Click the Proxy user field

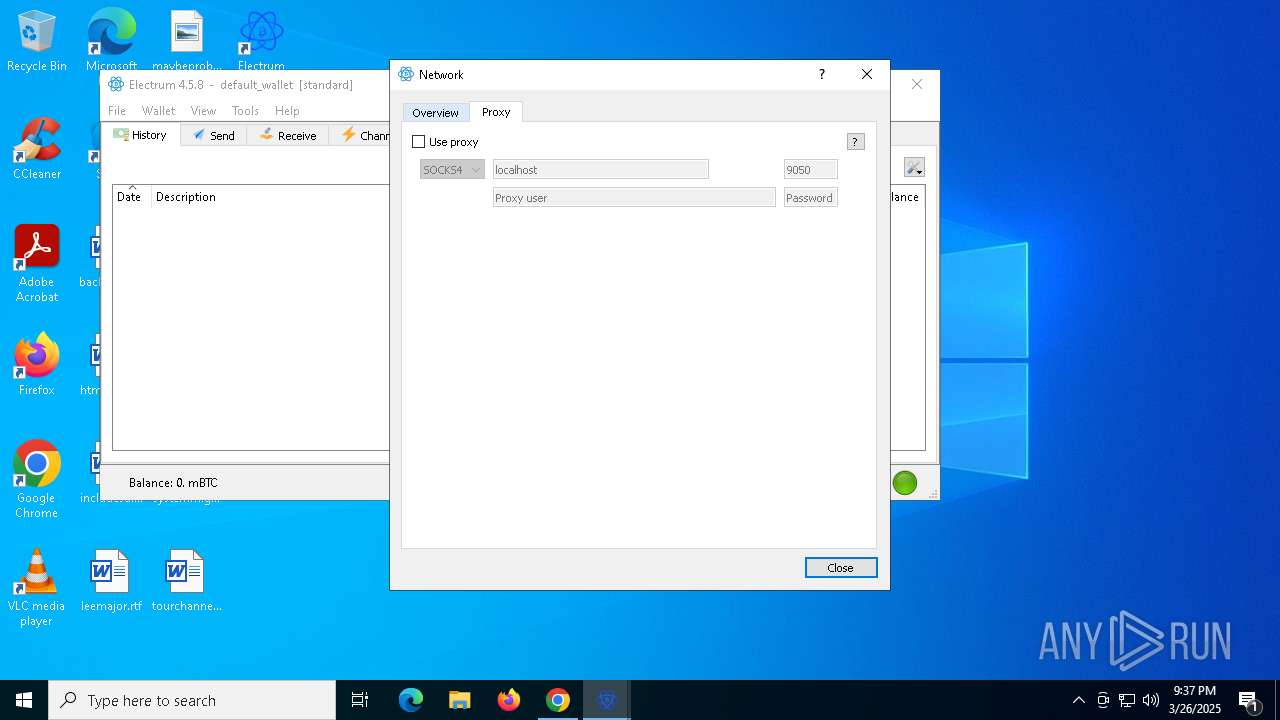634,198
